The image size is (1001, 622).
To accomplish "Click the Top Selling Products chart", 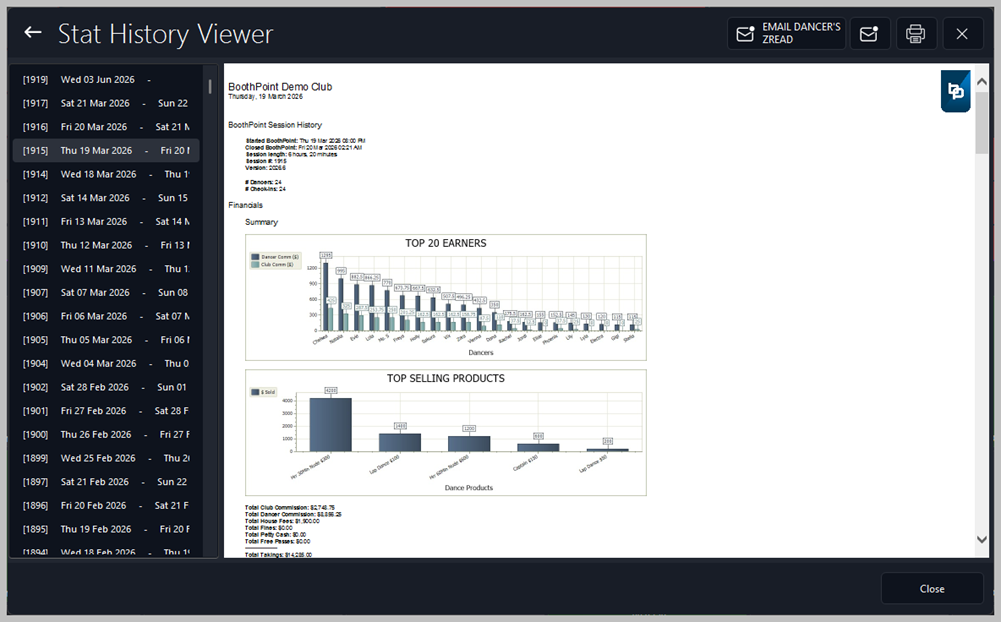I will 446,432.
